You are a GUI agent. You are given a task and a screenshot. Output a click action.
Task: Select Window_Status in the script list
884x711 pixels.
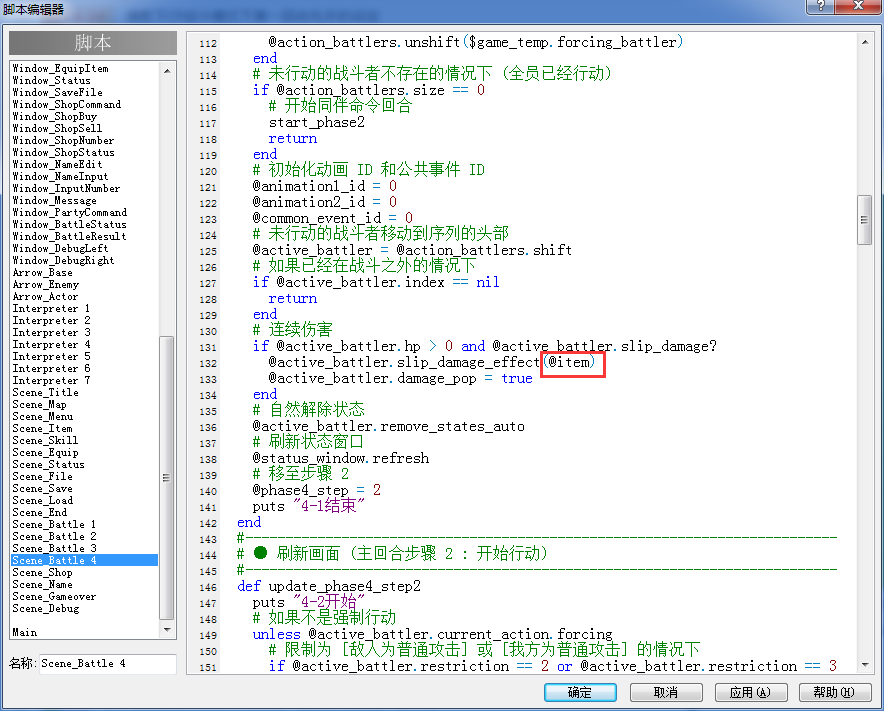(51, 80)
